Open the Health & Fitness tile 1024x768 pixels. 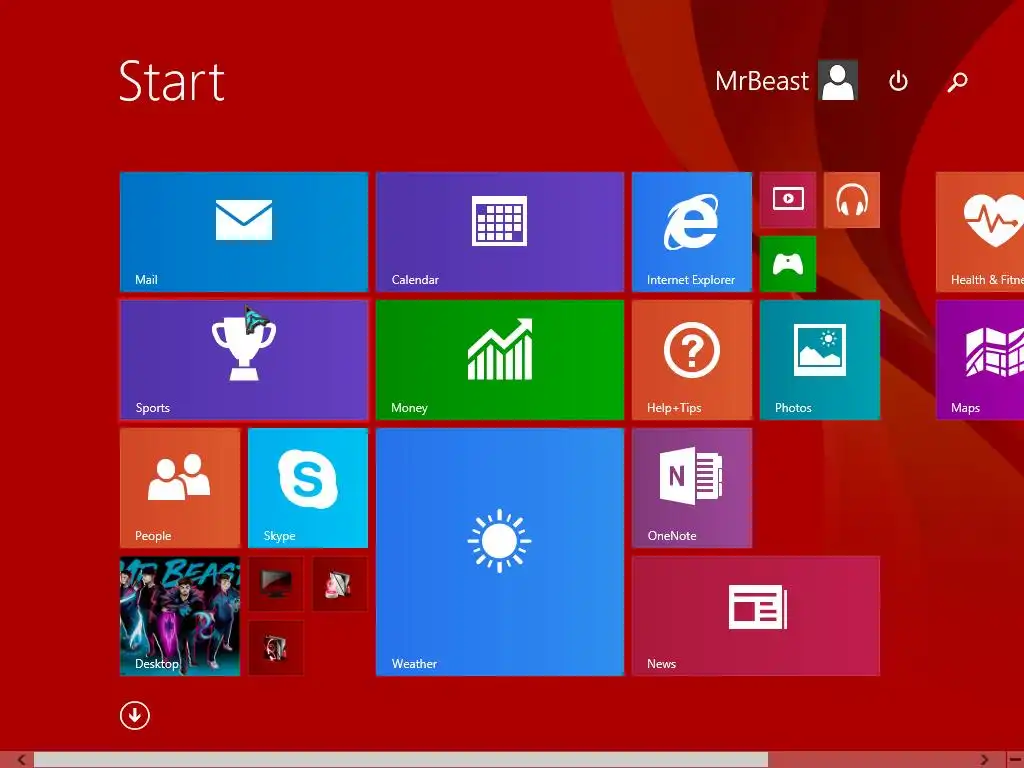[980, 232]
